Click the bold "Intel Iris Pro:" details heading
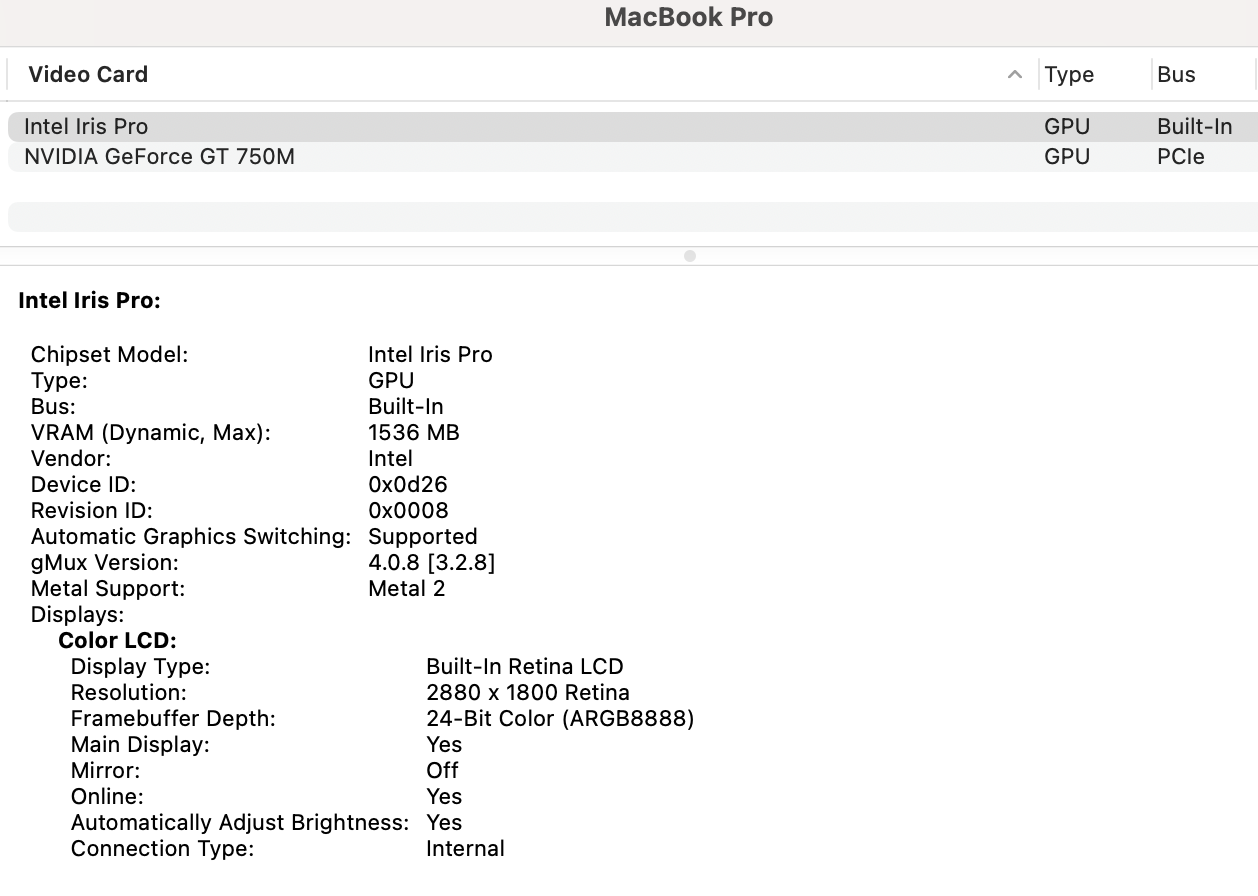Screen dimensions: 1258x896 tap(89, 300)
